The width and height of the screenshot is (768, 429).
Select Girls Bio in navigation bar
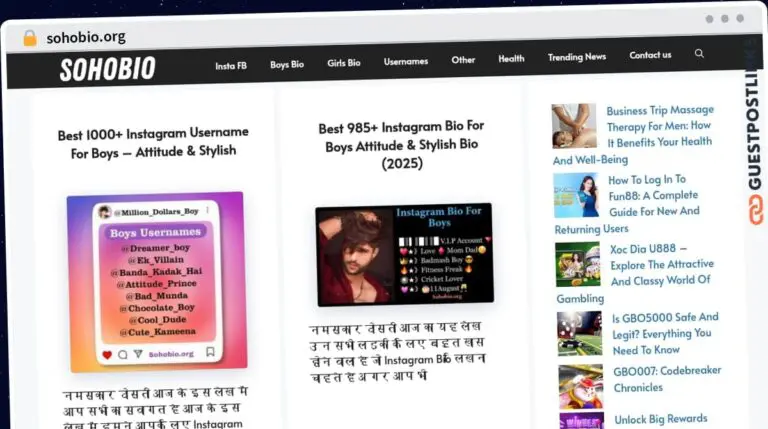(343, 63)
